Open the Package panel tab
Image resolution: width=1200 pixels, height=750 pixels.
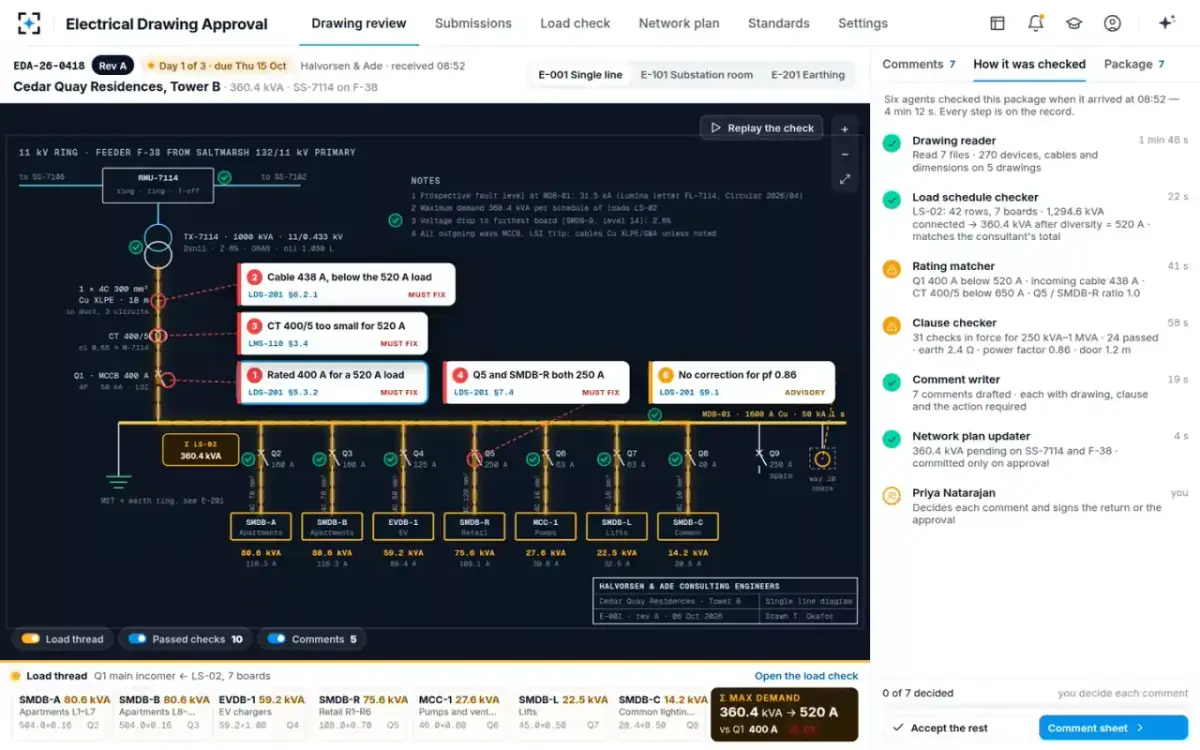tap(1134, 64)
